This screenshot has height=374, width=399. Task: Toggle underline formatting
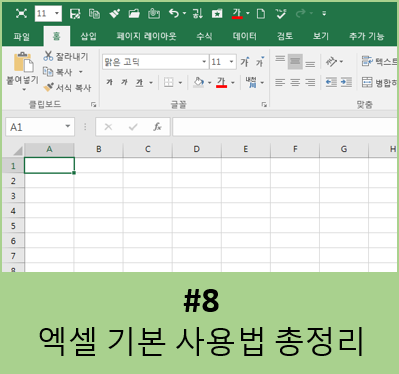tap(139, 82)
